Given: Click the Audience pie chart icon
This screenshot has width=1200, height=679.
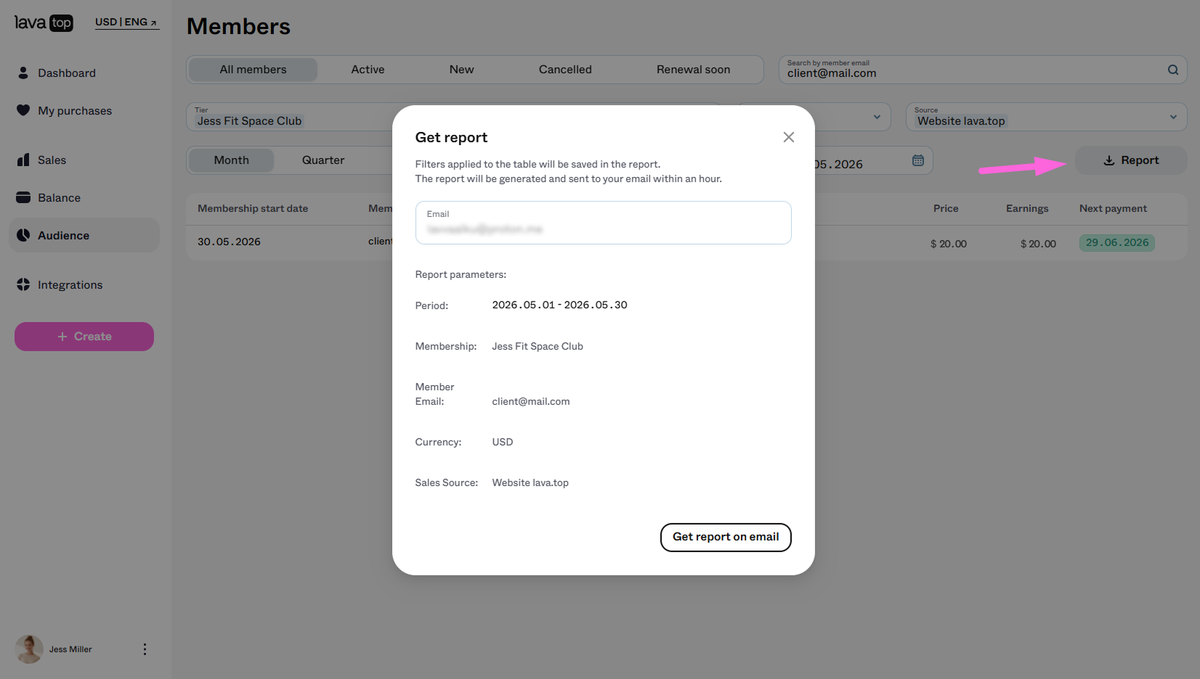Looking at the screenshot, I should [23, 236].
